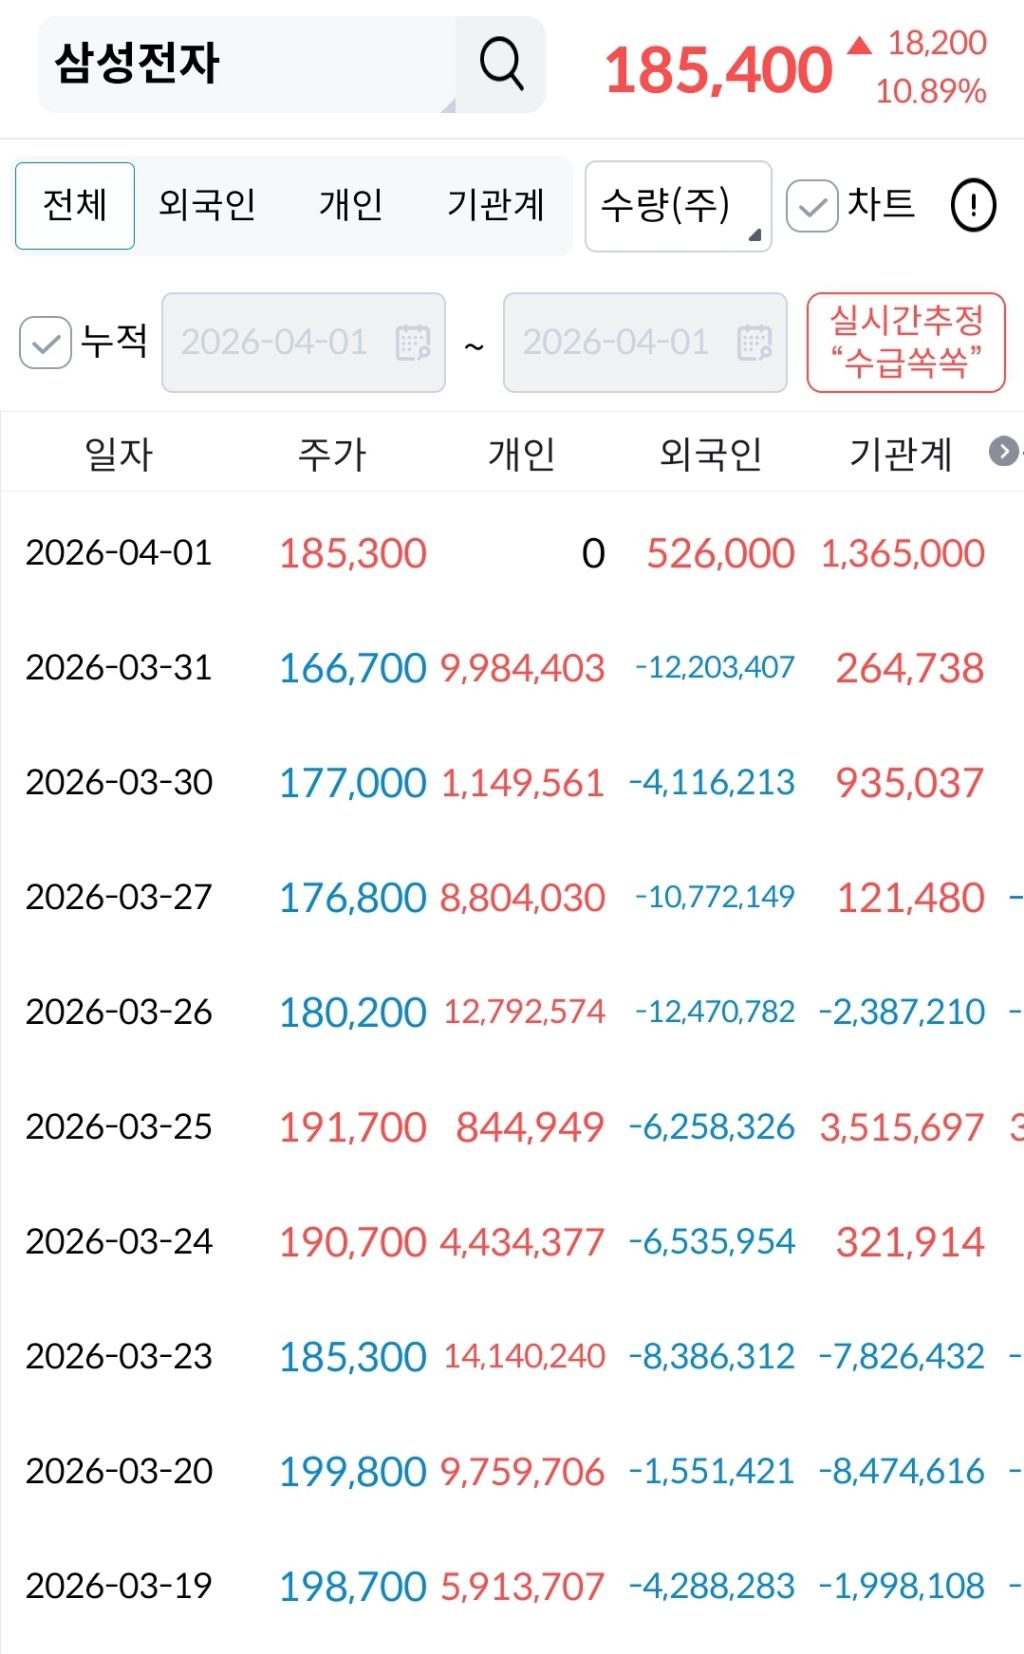Open the 삼성전자 stock selector dropdown

(248, 64)
